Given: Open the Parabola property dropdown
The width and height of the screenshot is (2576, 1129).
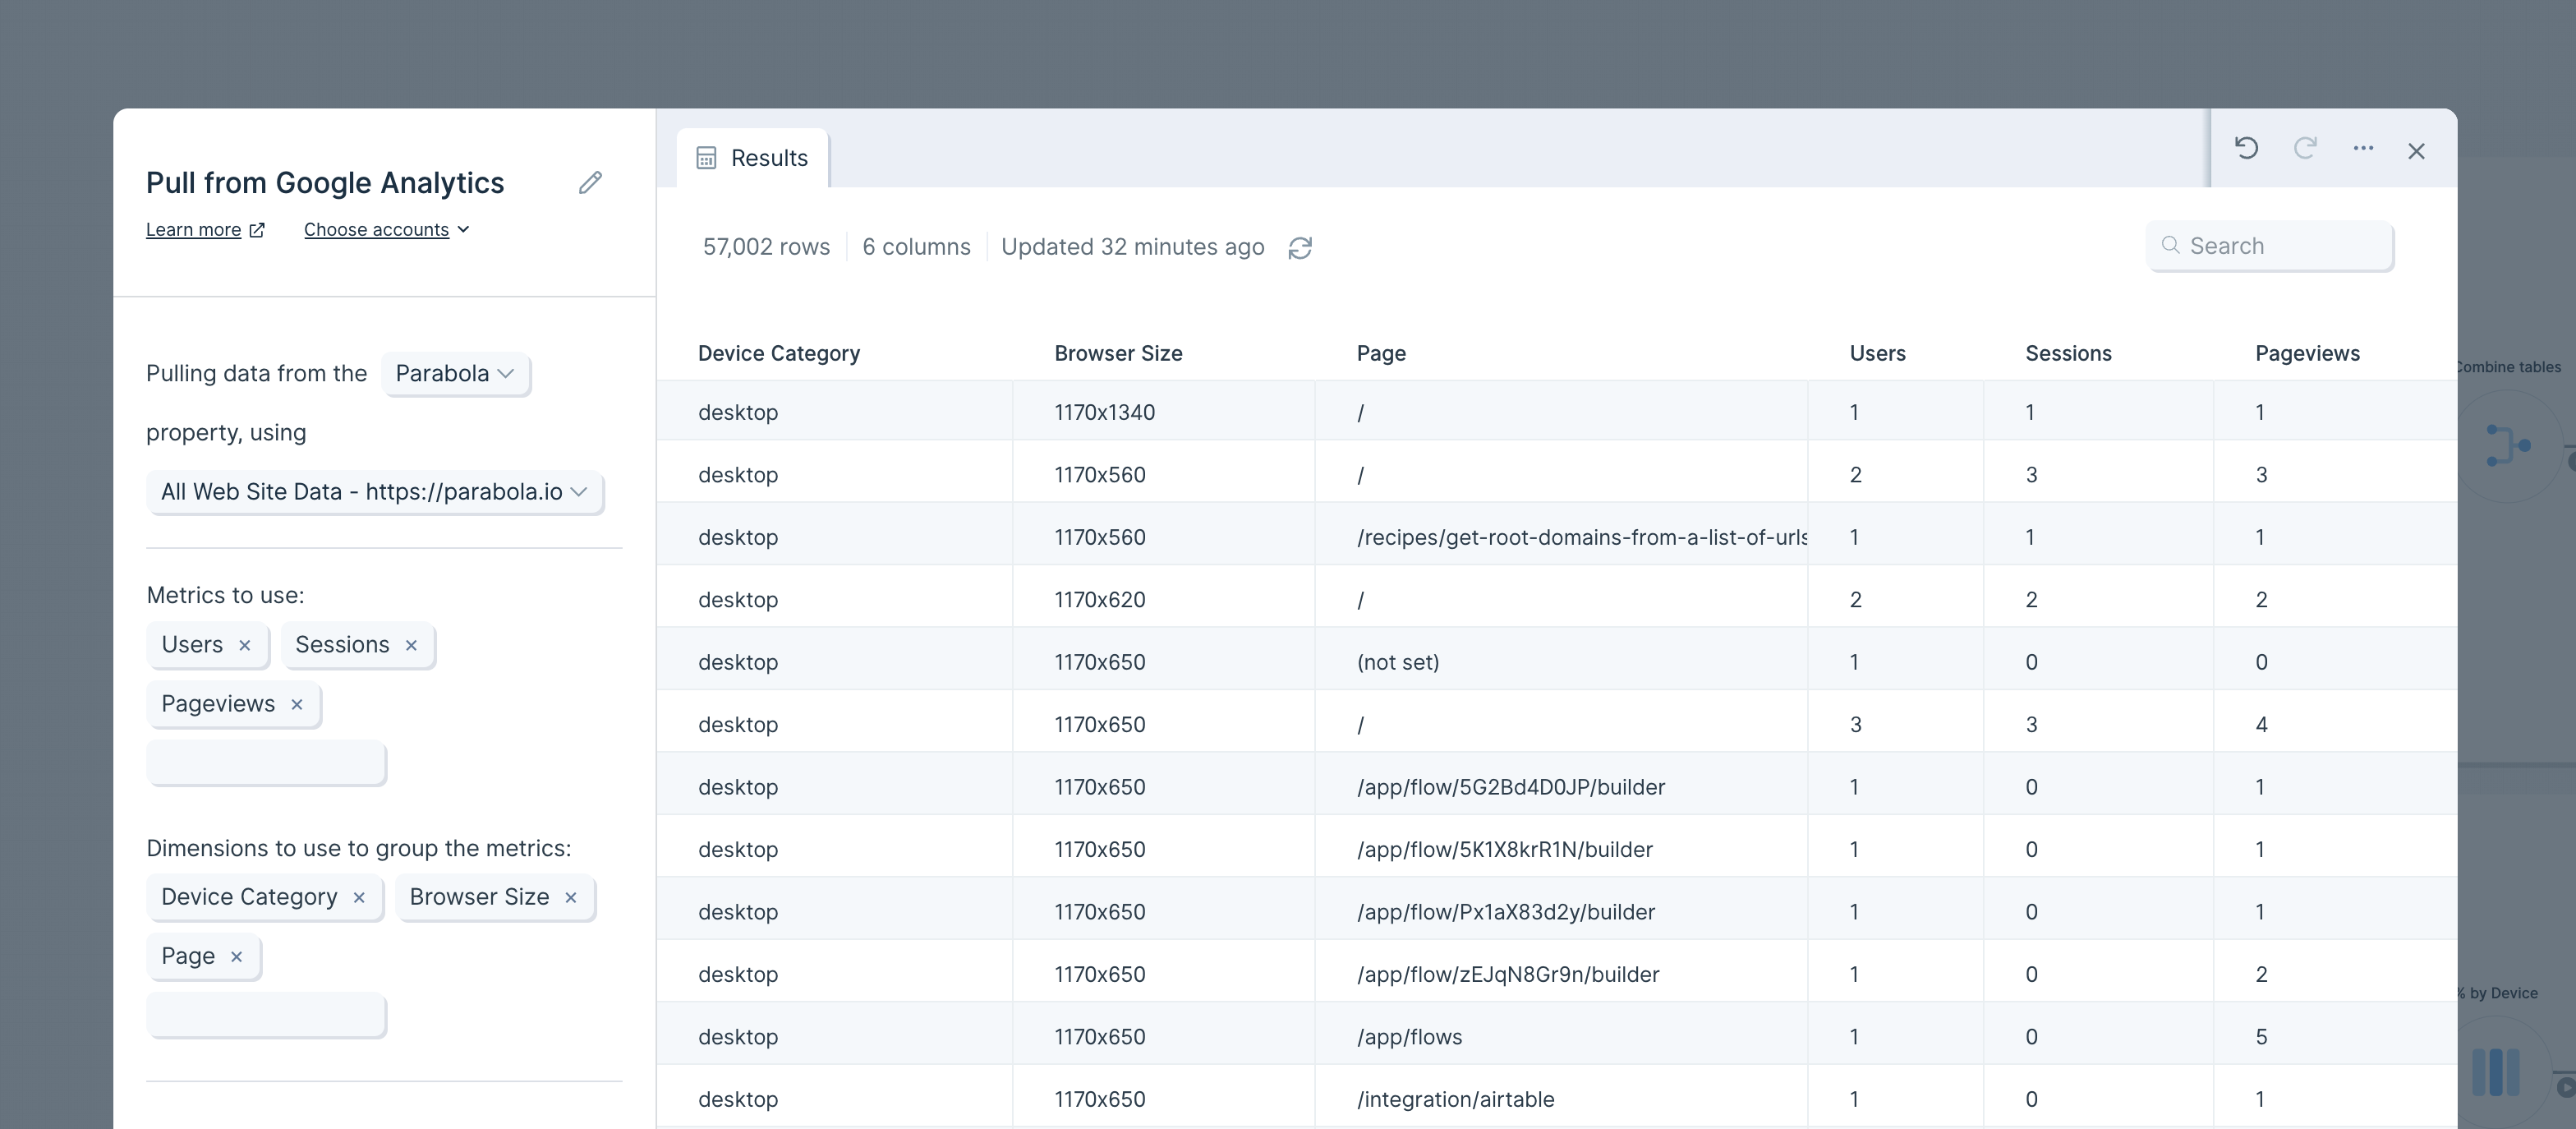Looking at the screenshot, I should tap(455, 374).
